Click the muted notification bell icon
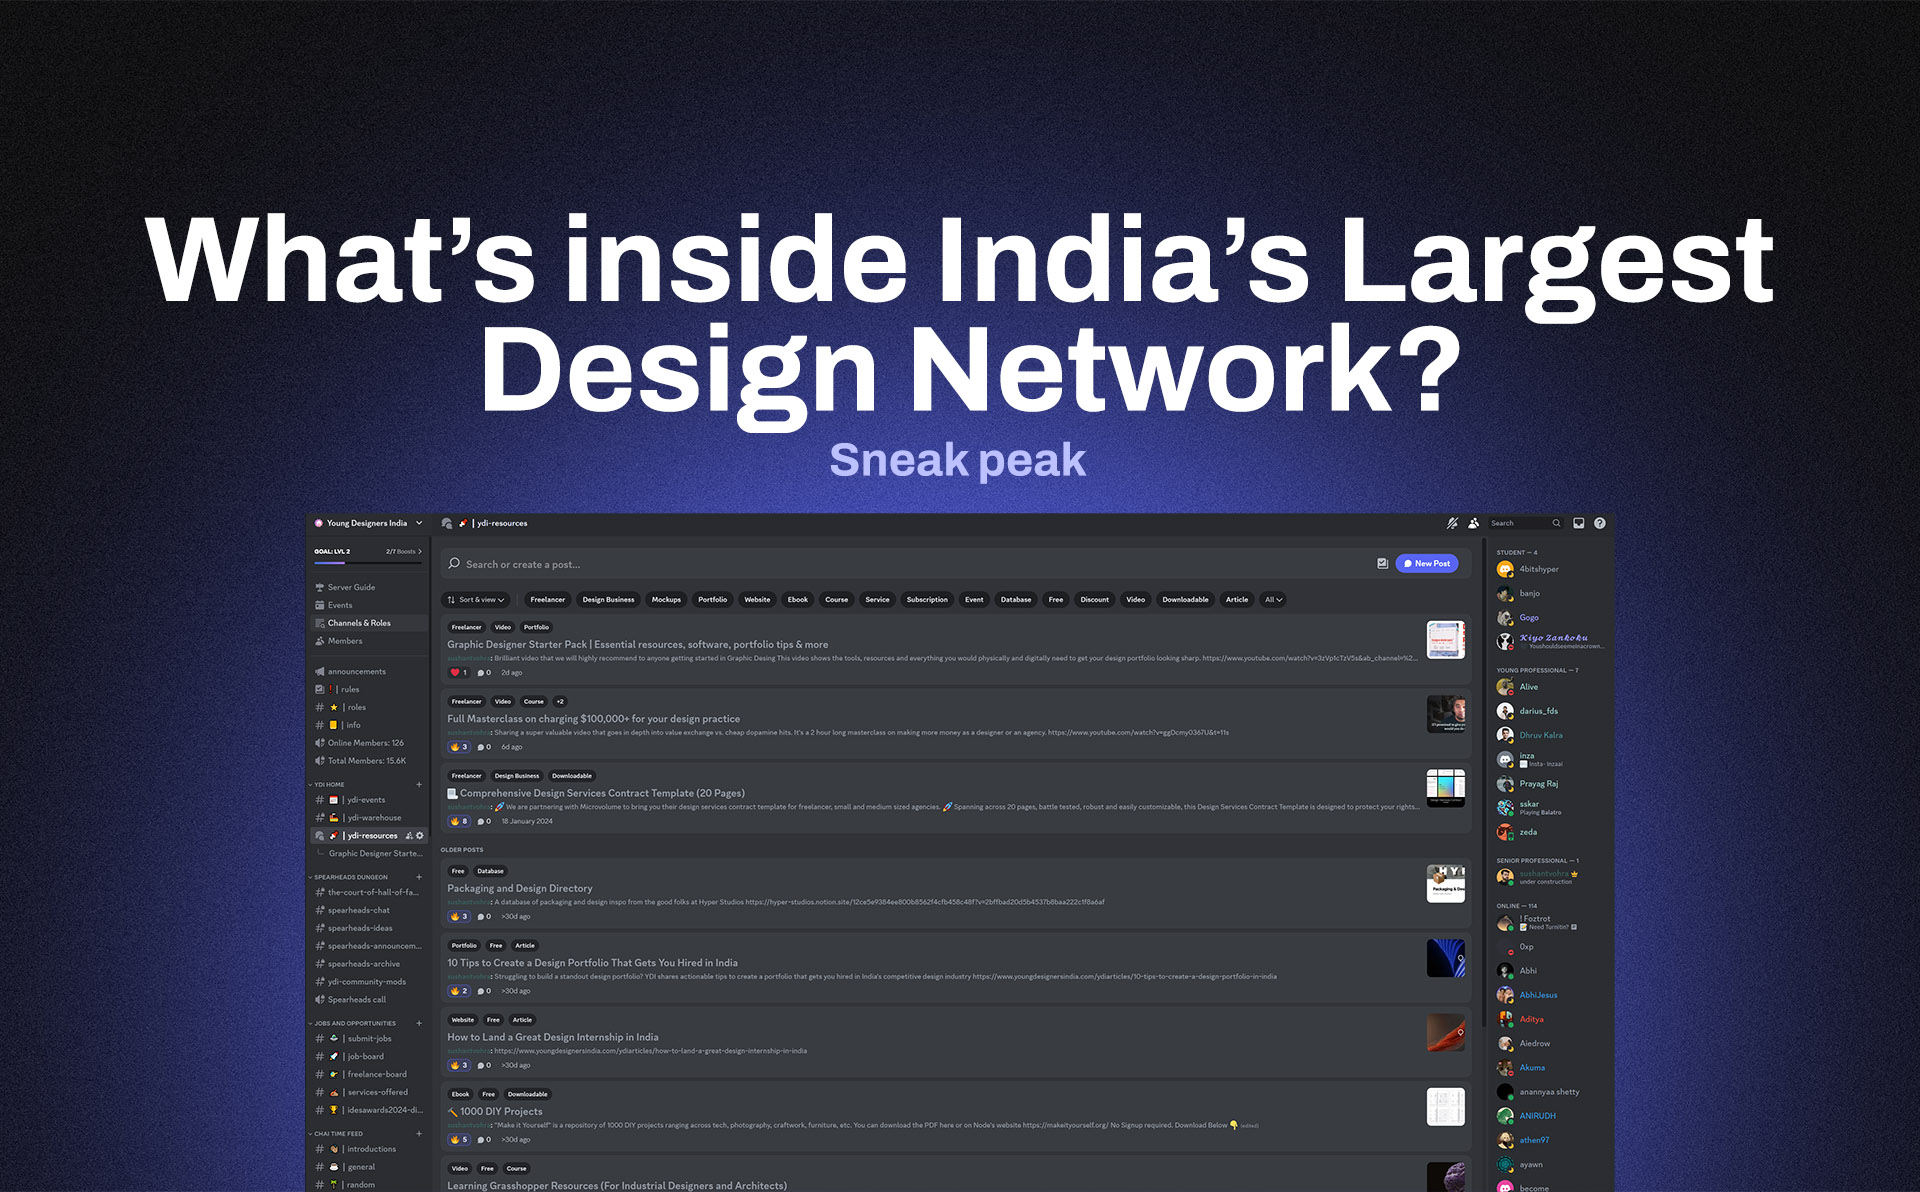 click(x=1452, y=523)
